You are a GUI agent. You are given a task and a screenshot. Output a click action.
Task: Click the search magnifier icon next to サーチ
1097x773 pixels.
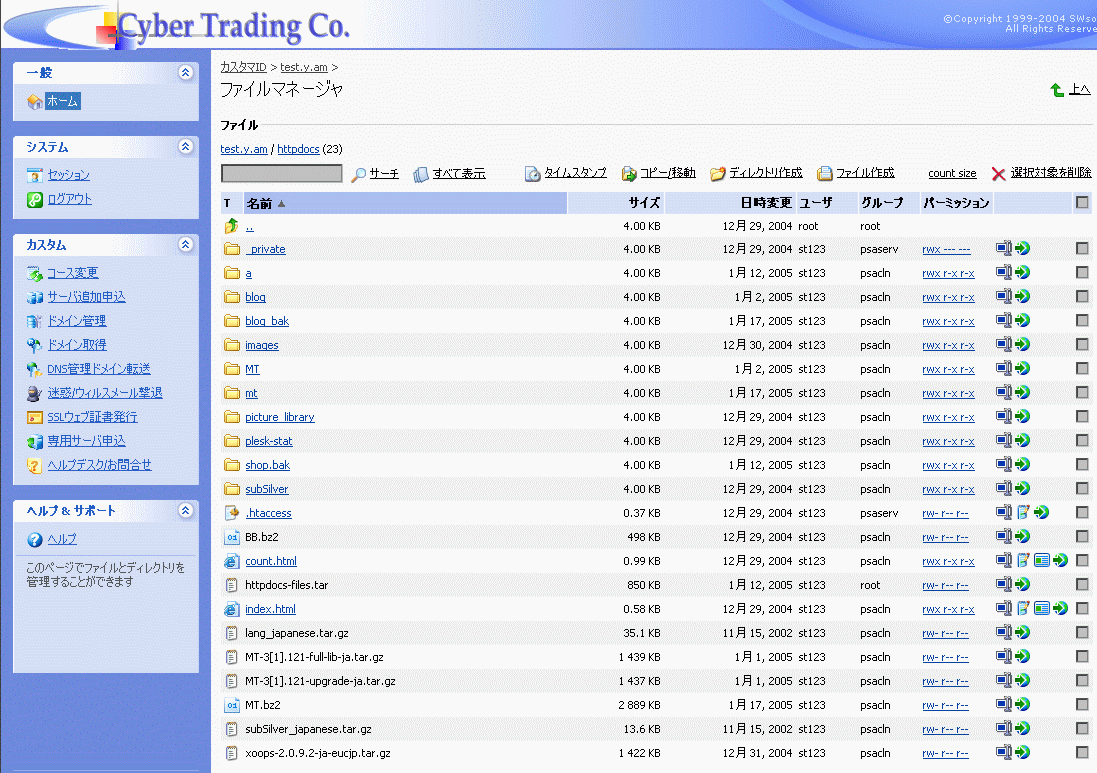pyautogui.click(x=359, y=174)
